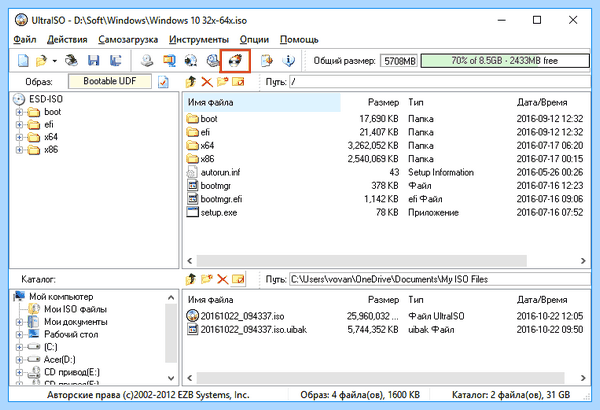Expand the Acer(D:) drive node
The width and height of the screenshot is (600, 410).
pos(19,360)
